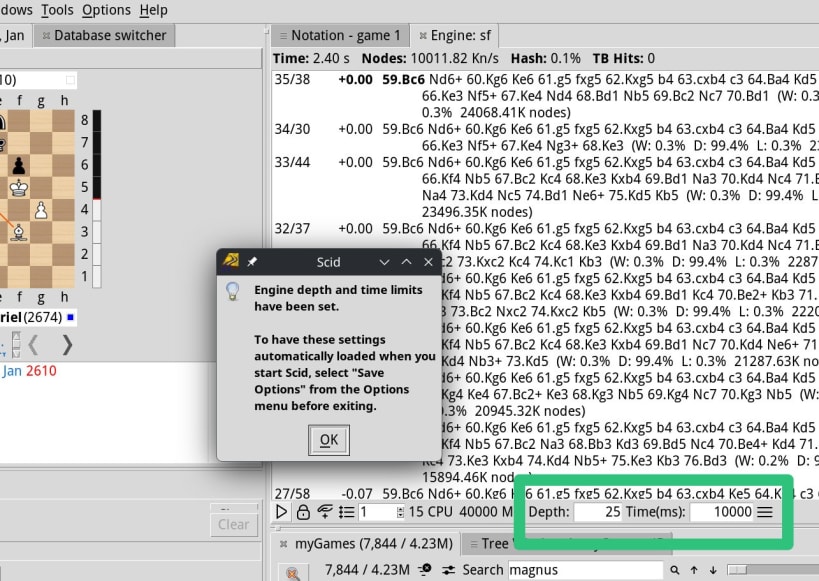Click the crossed magnifier icon in game list
Image resolution: width=819 pixels, height=581 pixels.
pos(292,573)
